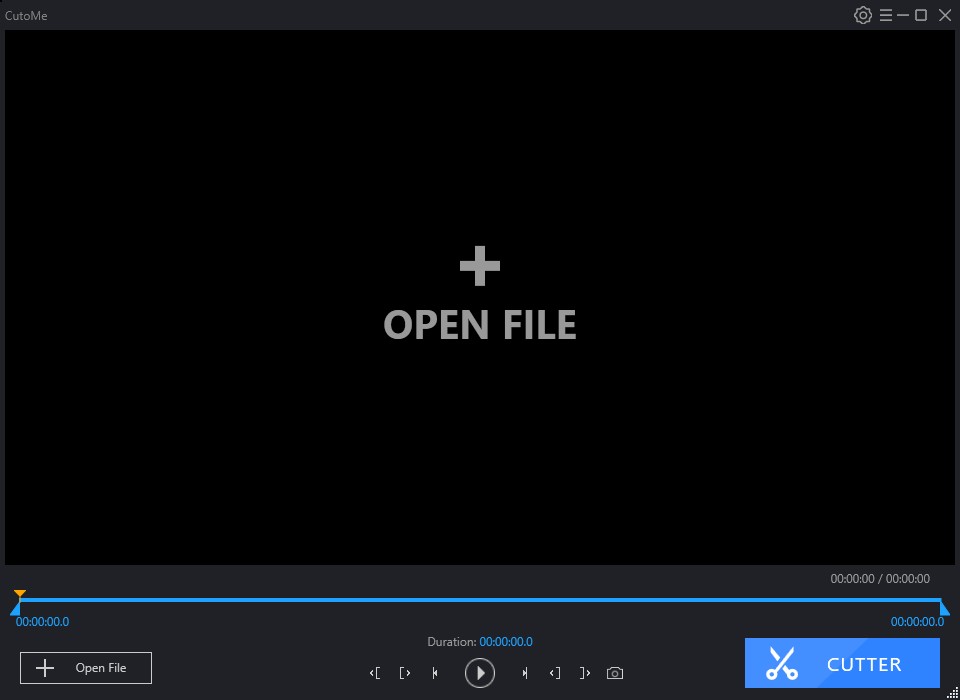Screen dimensions: 960x700
Task: Click the jump-to-previous-frame icon
Action: click(x=435, y=673)
